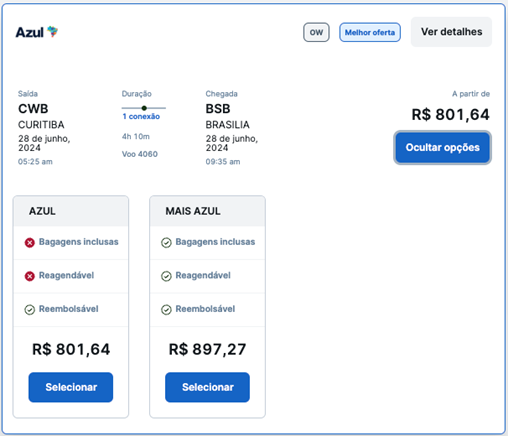Click the departure code CWB
Screen dimensions: 508x436
click(33, 109)
